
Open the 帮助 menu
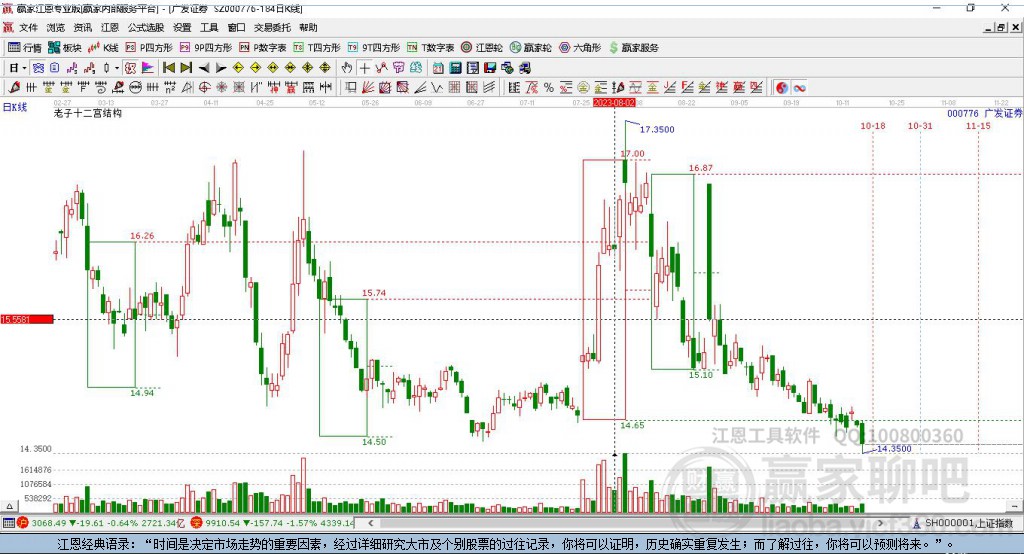(308, 27)
